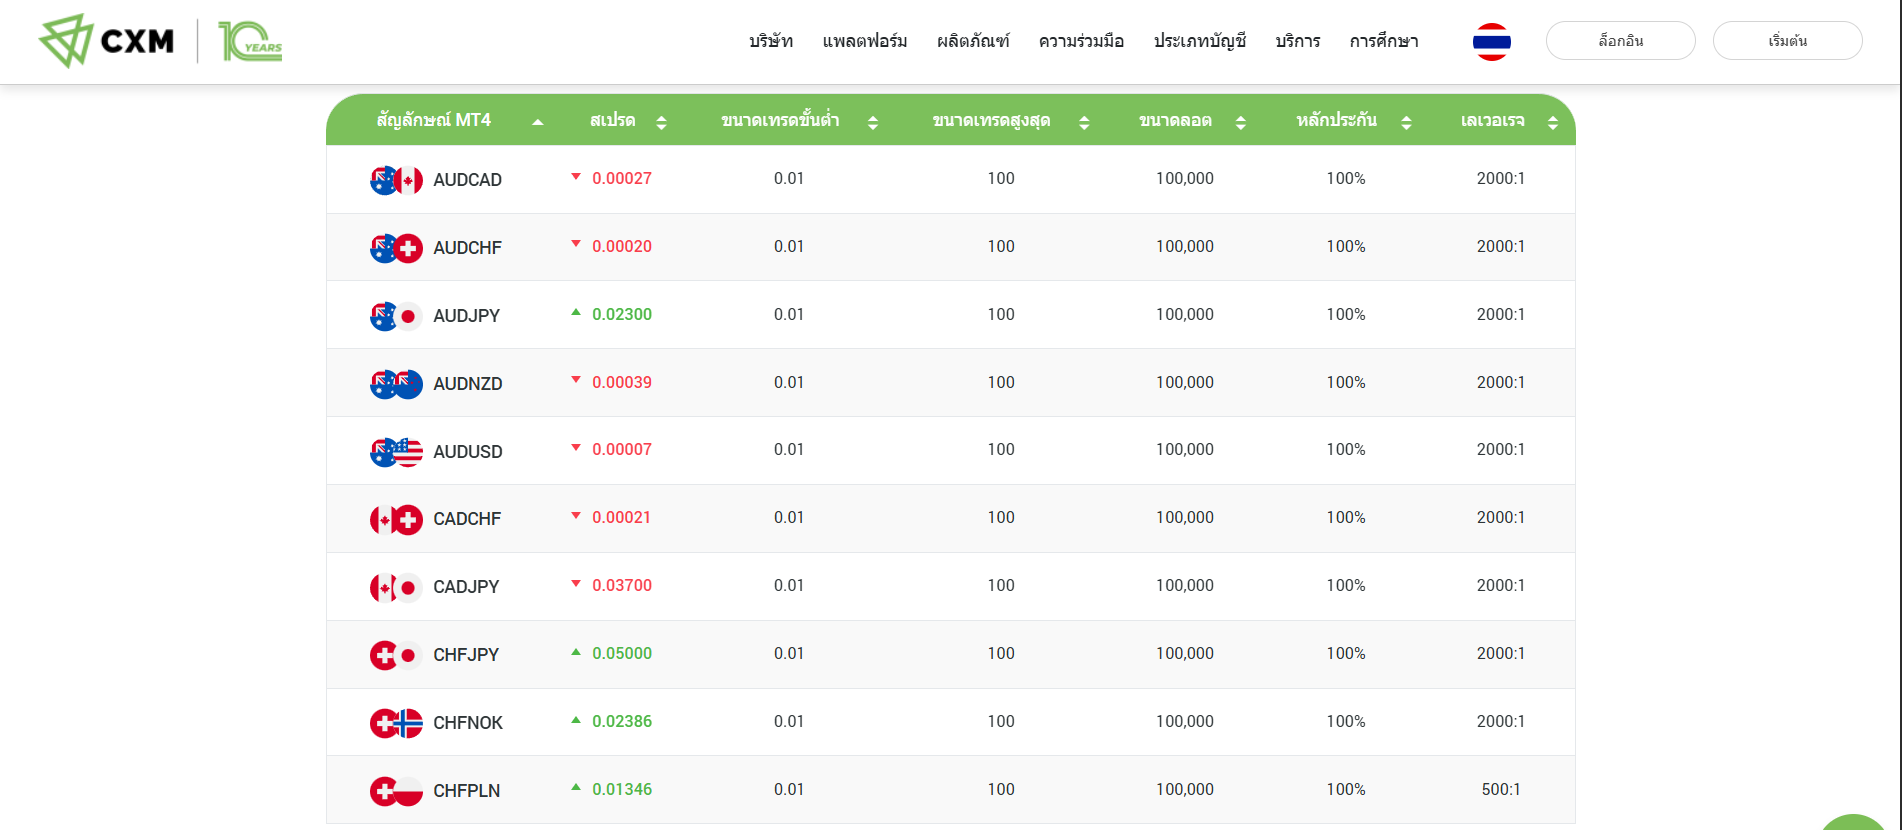
Task: Click the ล็อกอิน button
Action: (x=1620, y=41)
